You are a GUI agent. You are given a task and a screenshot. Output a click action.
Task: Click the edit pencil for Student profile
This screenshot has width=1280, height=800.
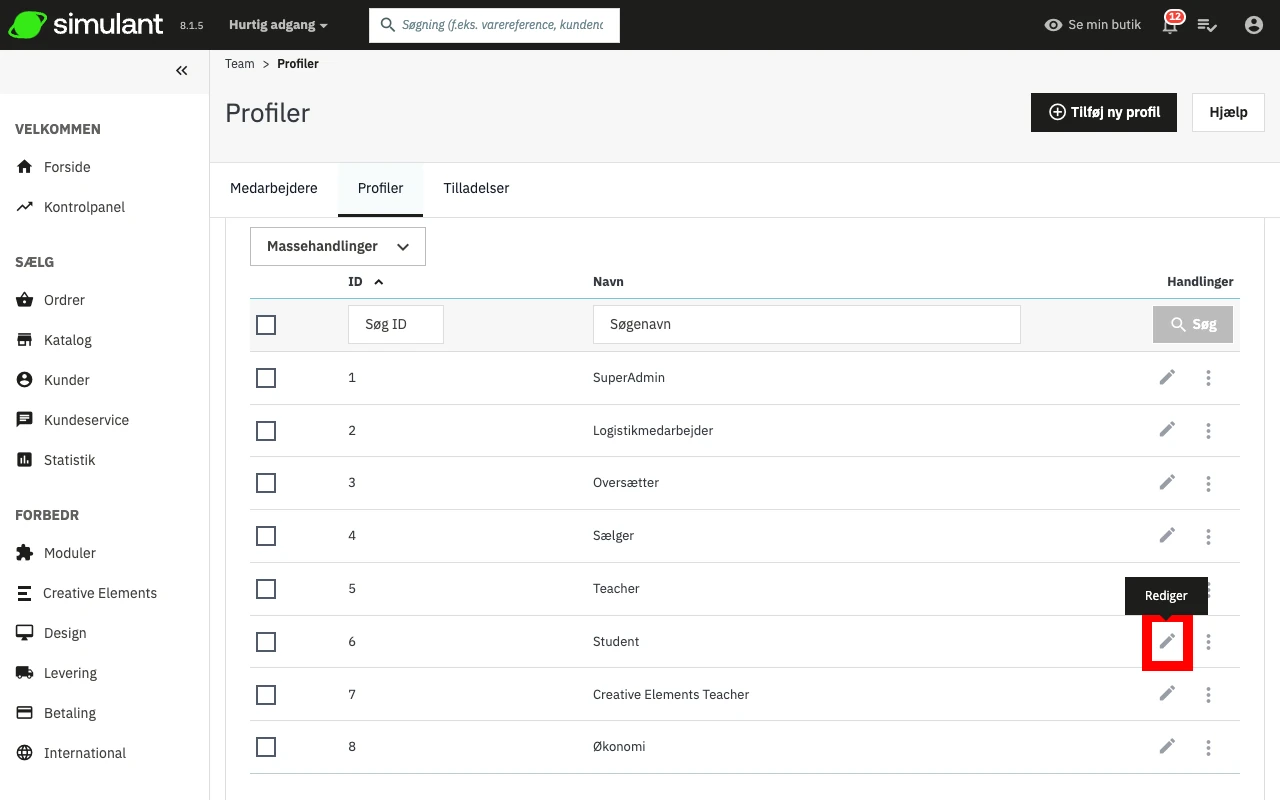(1167, 641)
